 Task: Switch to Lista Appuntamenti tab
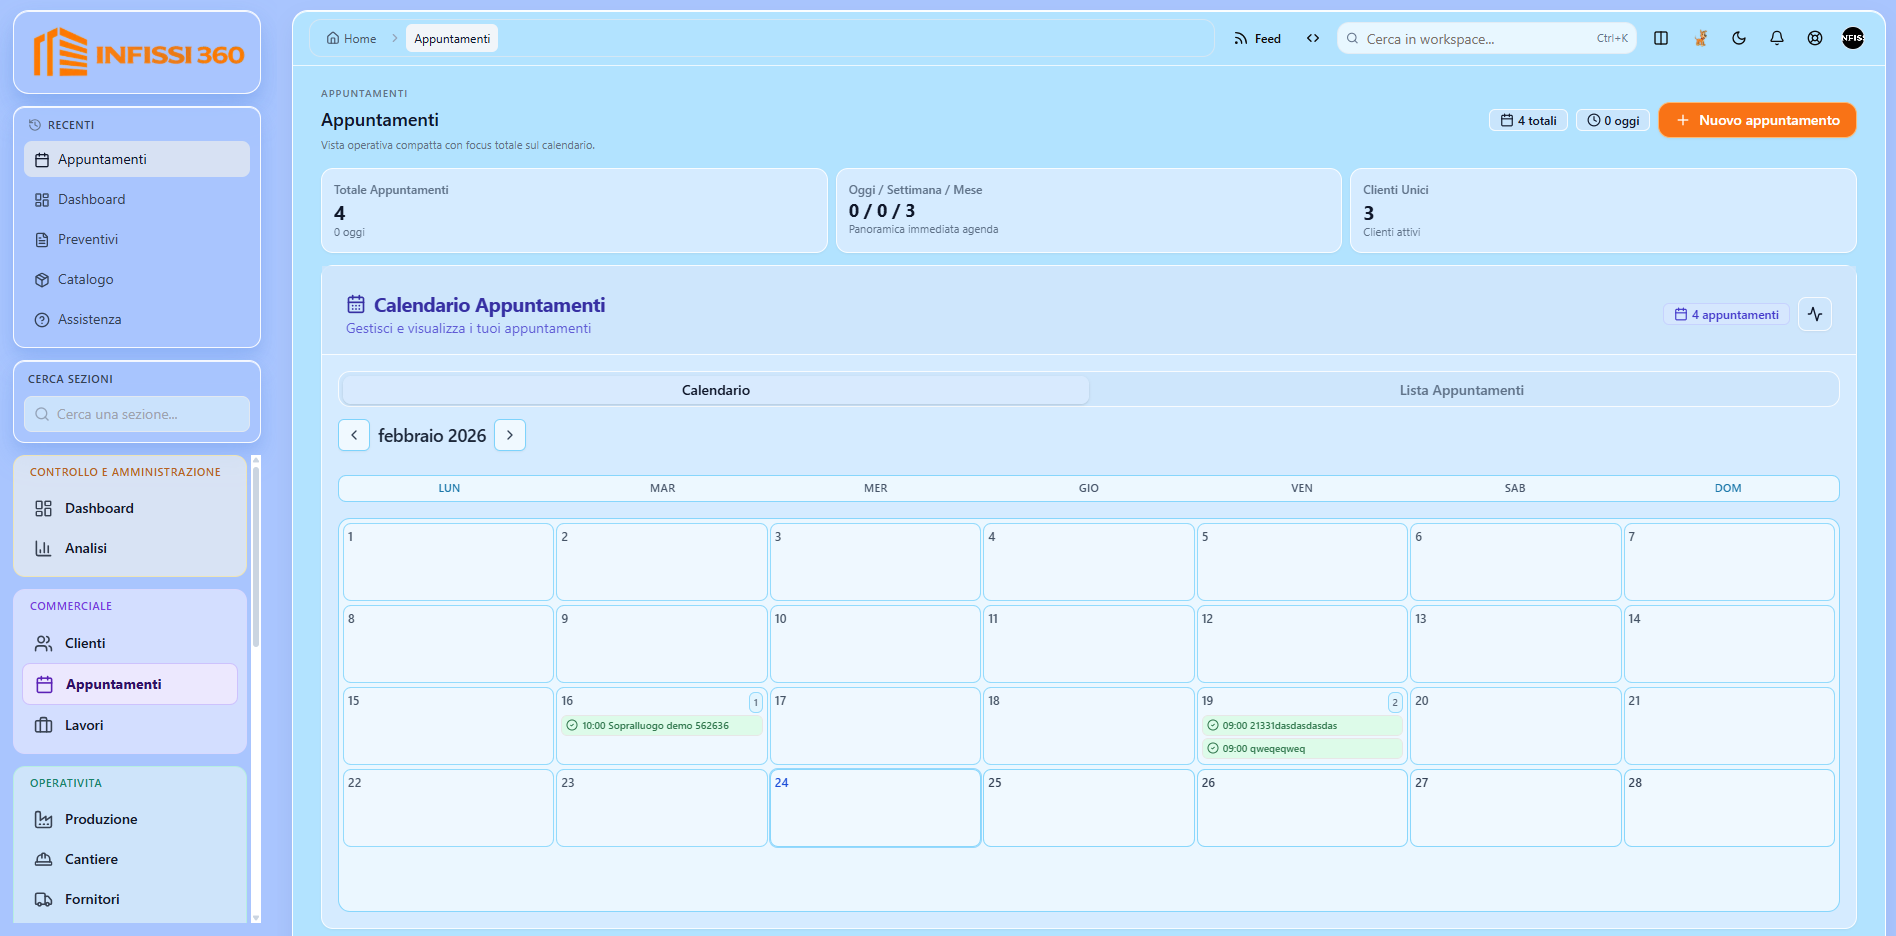click(x=1462, y=390)
